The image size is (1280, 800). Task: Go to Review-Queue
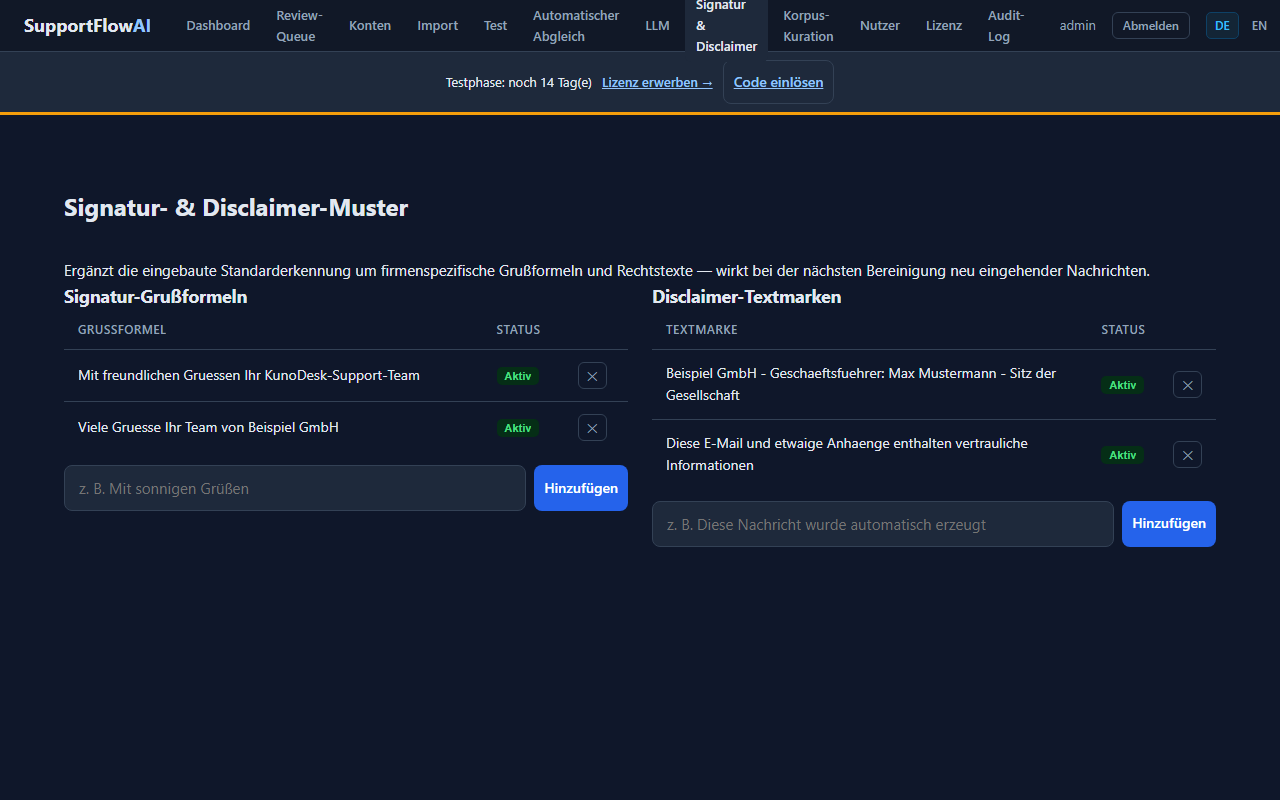299,26
